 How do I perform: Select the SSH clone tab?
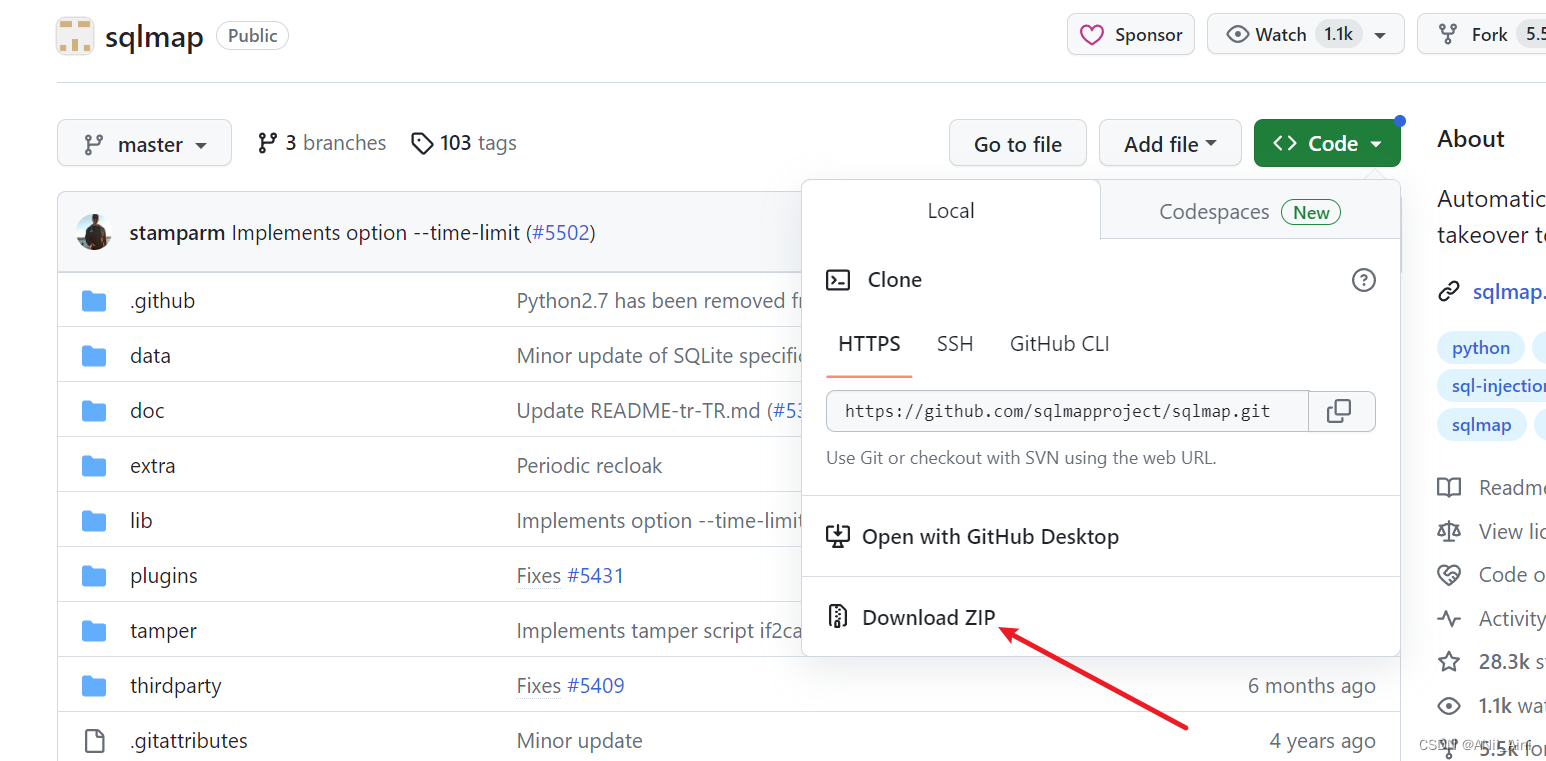(955, 344)
